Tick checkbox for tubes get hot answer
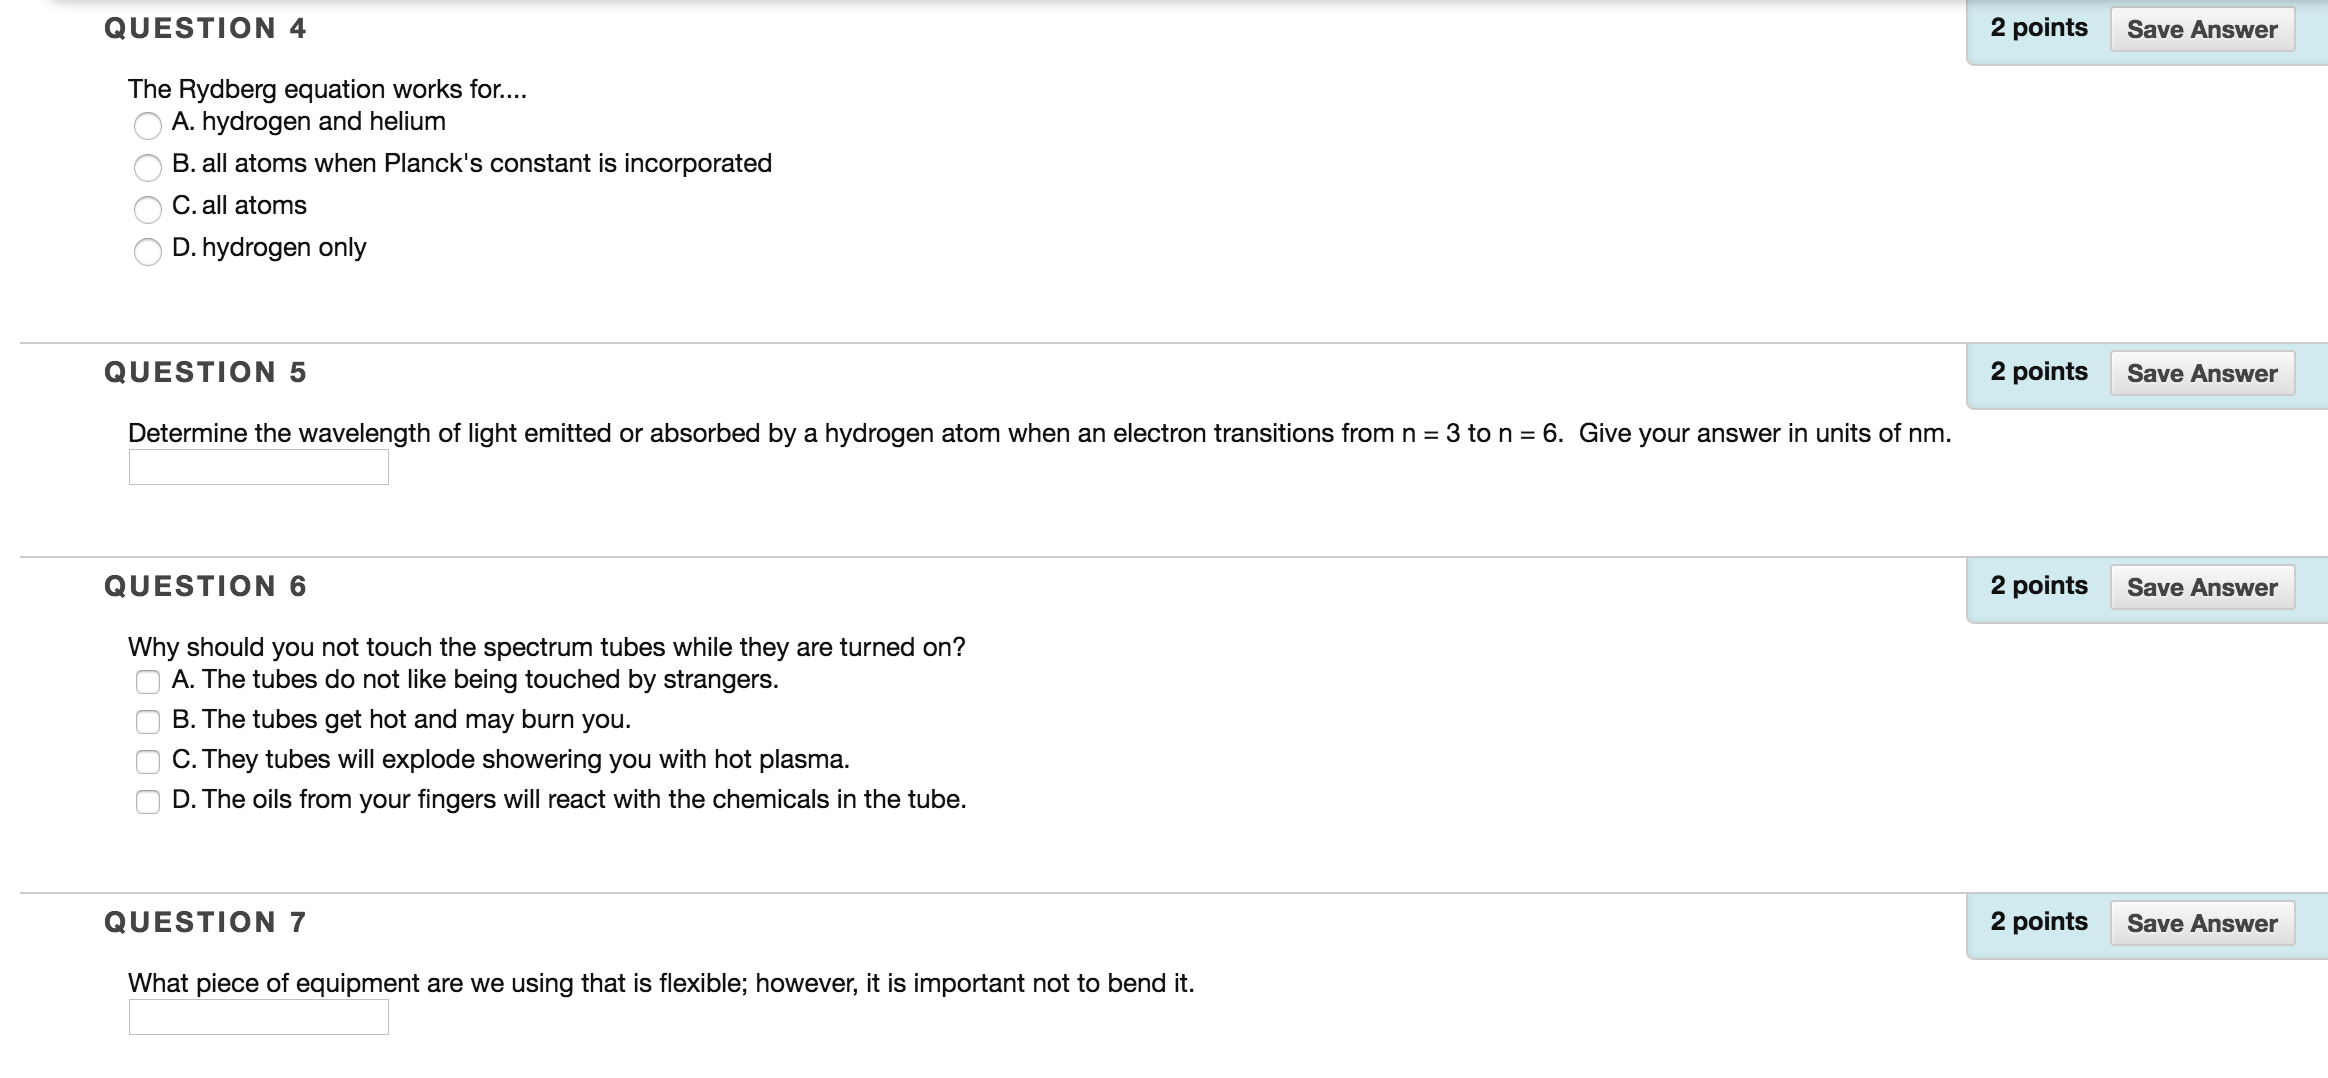This screenshot has width=2328, height=1078. [148, 722]
